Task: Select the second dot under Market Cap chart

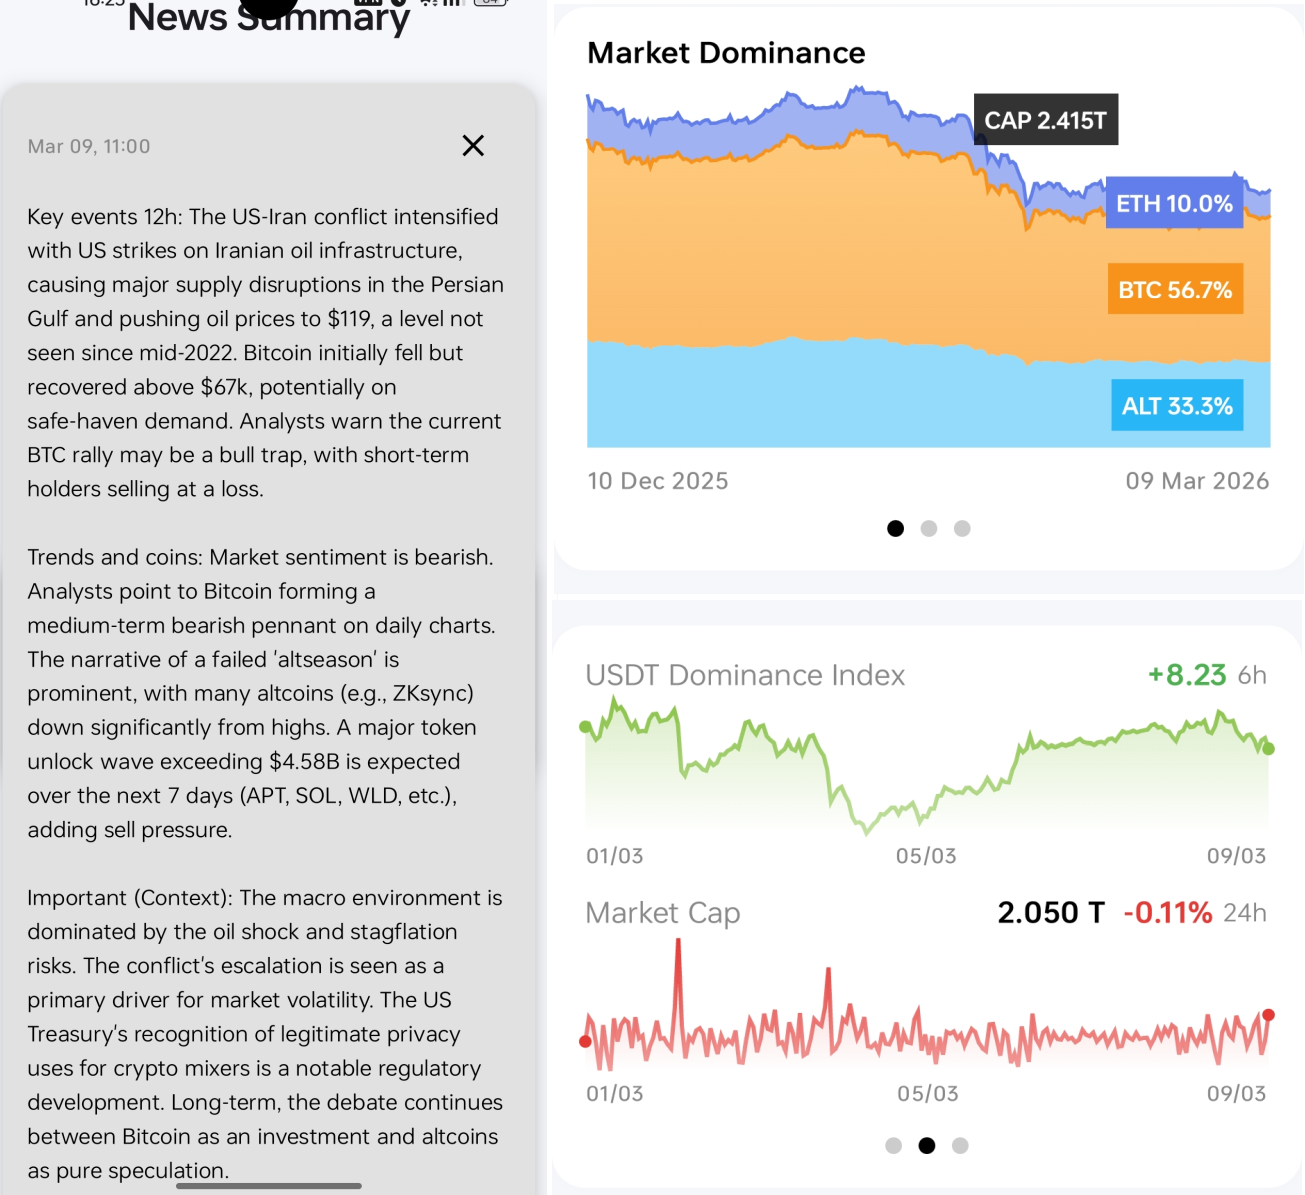Action: pyautogui.click(x=927, y=1145)
